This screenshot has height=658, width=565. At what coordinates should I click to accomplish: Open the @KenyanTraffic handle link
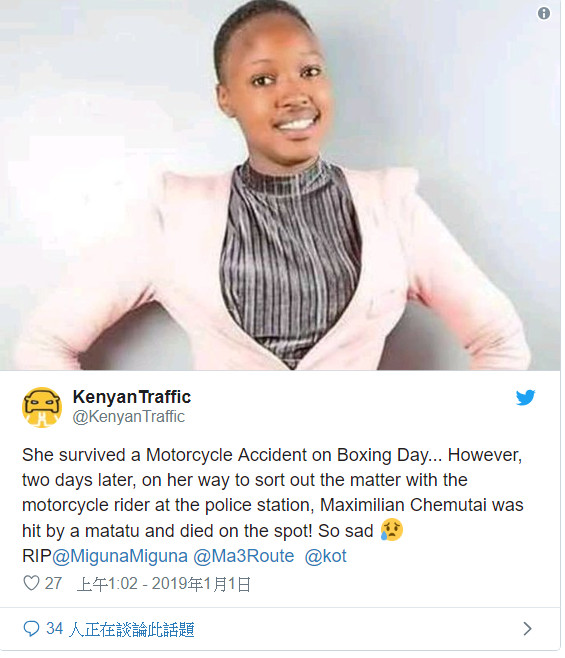coord(128,417)
